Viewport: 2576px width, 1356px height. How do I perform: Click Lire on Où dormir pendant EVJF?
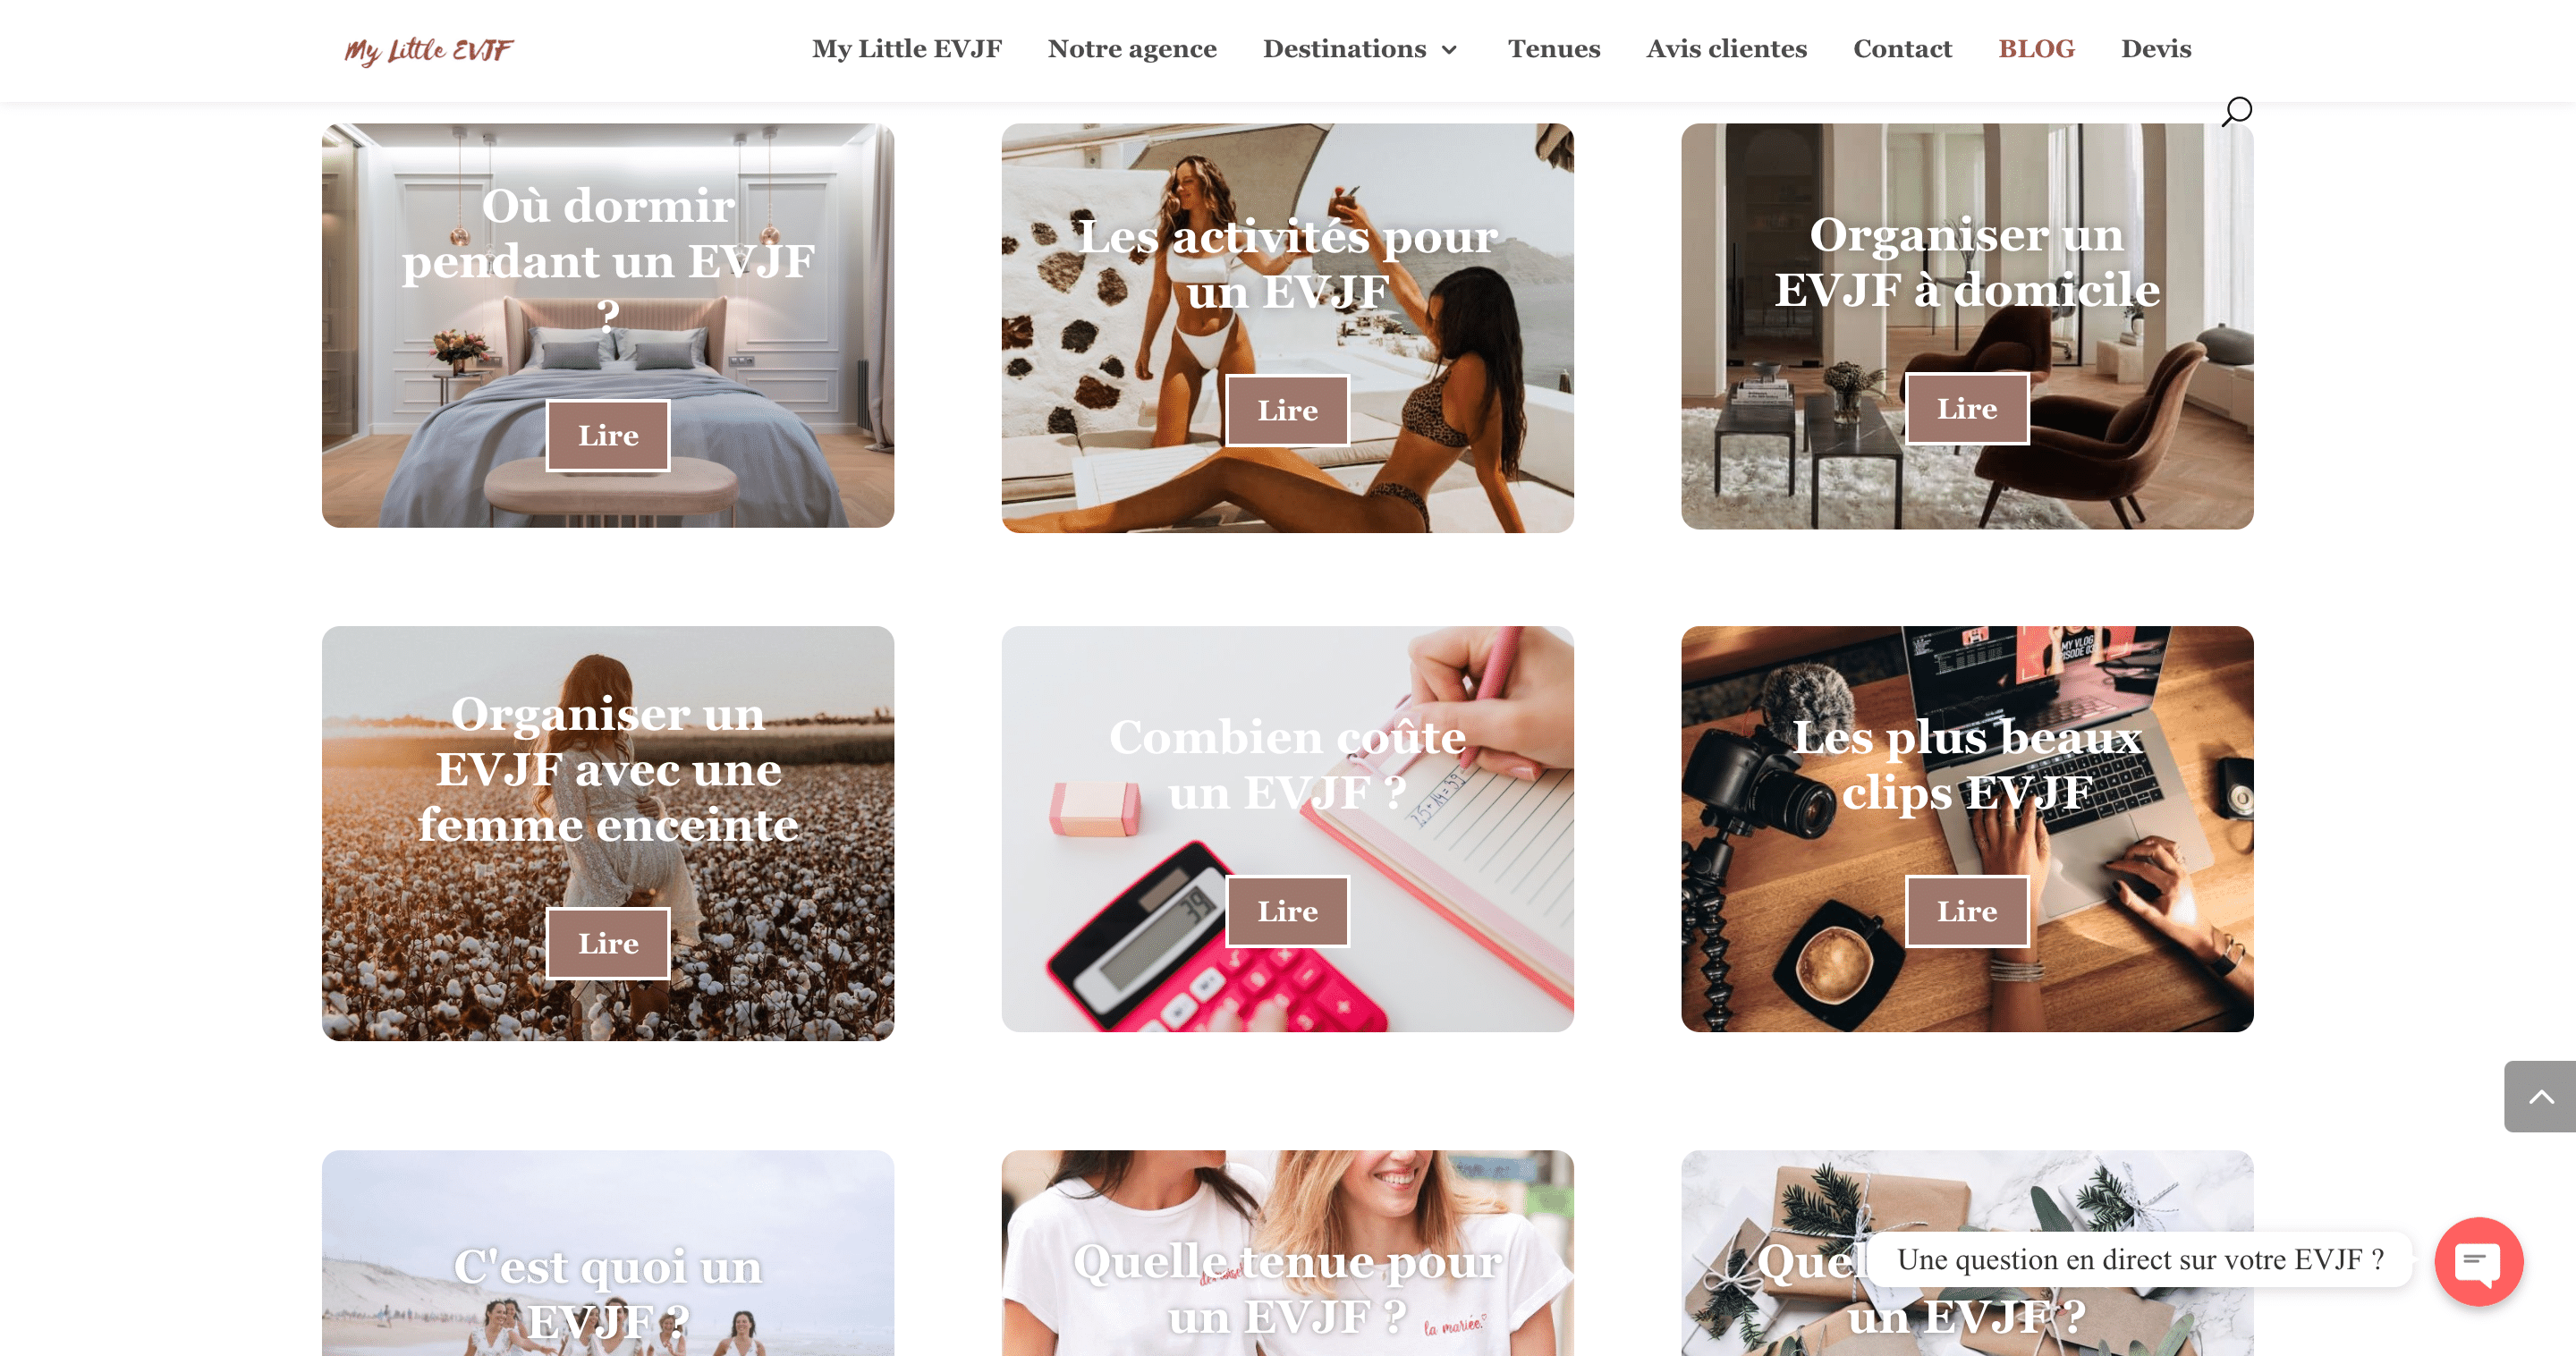(608, 433)
